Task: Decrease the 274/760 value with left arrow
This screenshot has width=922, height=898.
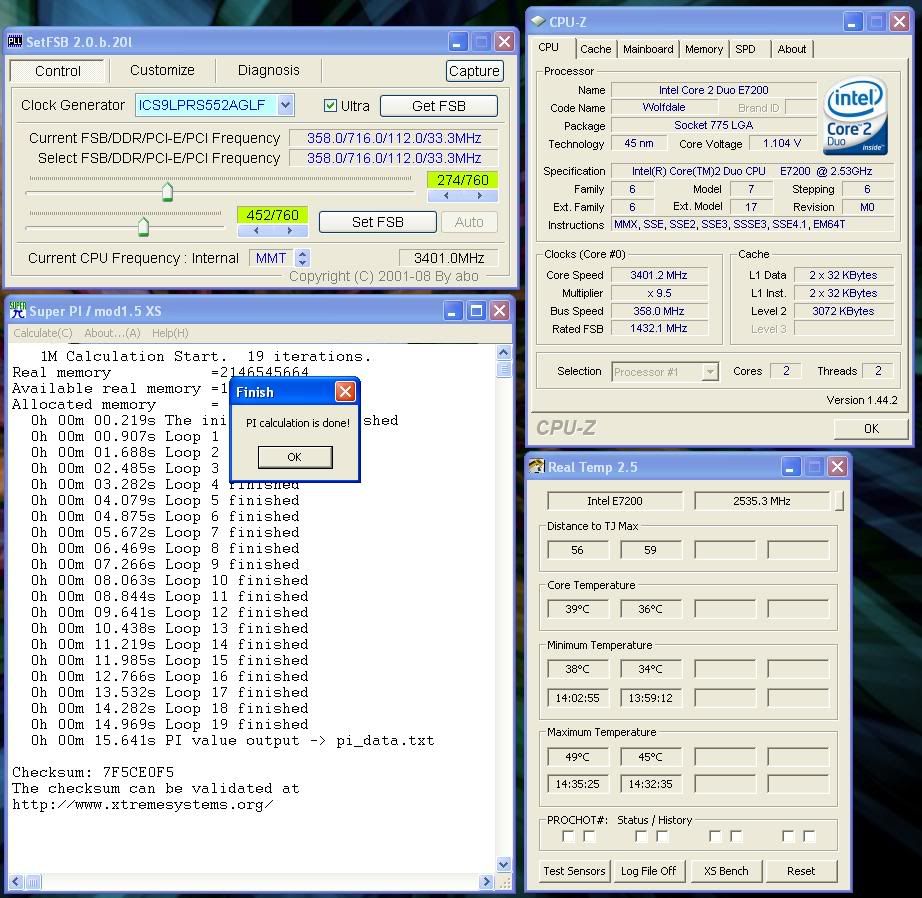Action: pyautogui.click(x=446, y=195)
